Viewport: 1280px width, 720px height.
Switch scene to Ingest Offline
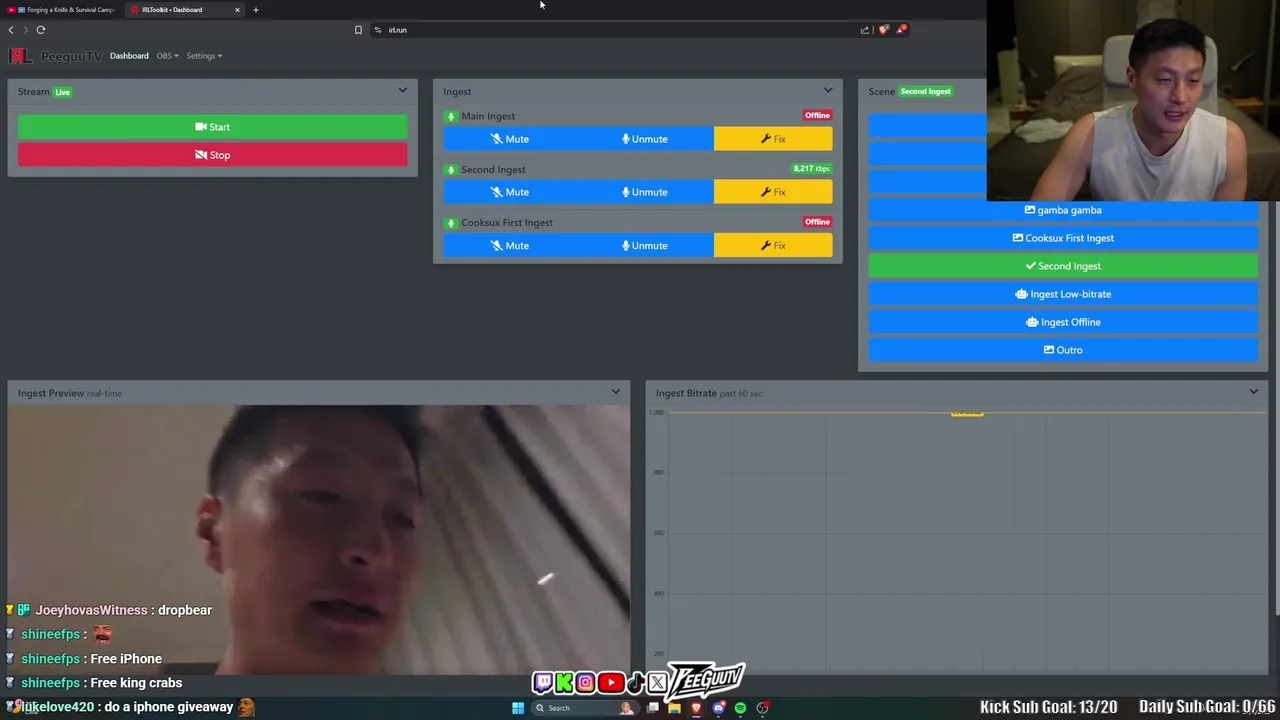(x=1063, y=322)
